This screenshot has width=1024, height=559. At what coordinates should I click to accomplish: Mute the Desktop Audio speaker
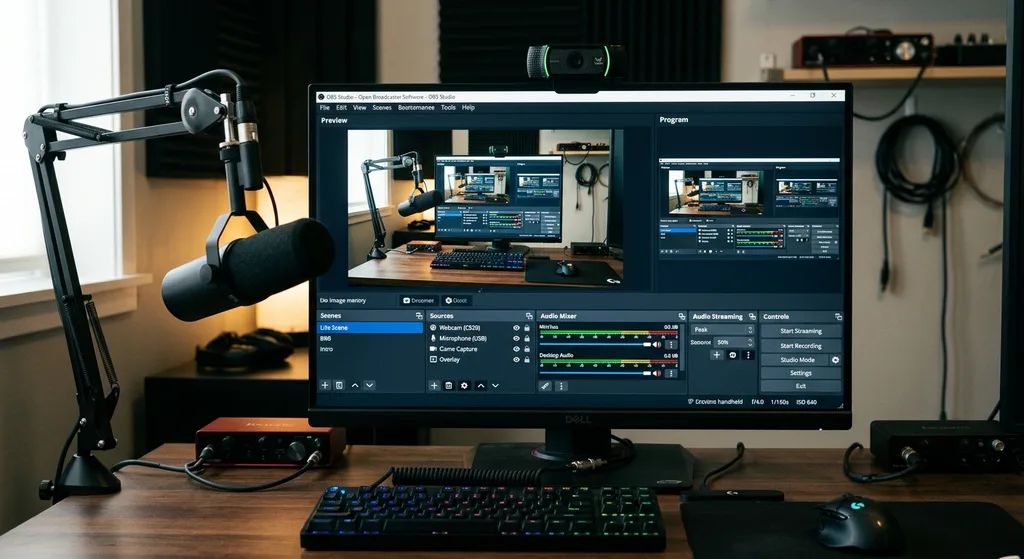point(656,374)
